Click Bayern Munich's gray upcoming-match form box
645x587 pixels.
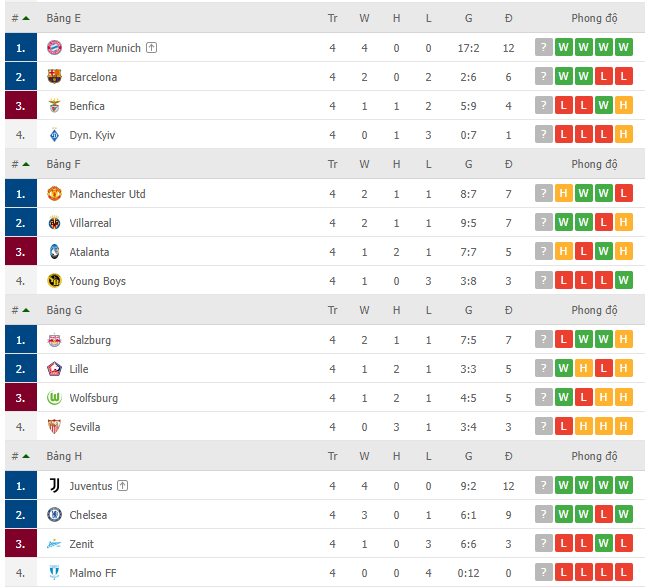[x=543, y=48]
